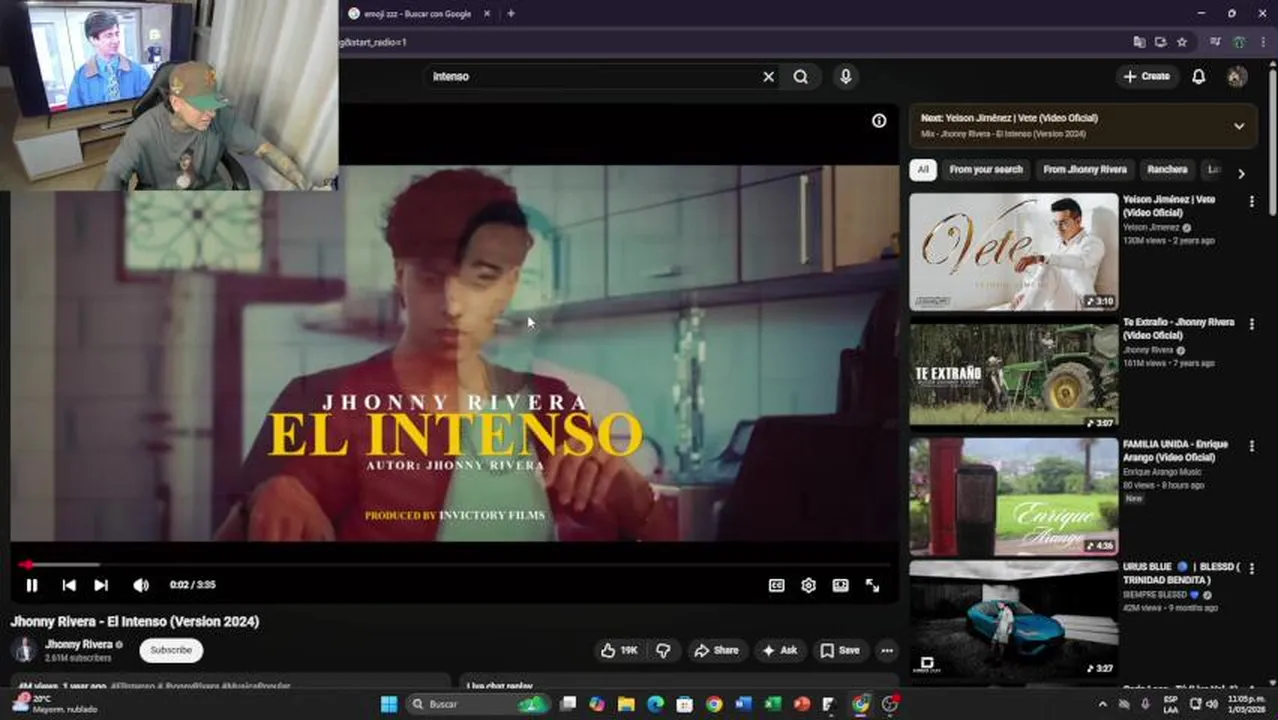Show more filter chips with right arrow
The width and height of the screenshot is (1278, 720).
coord(1241,173)
